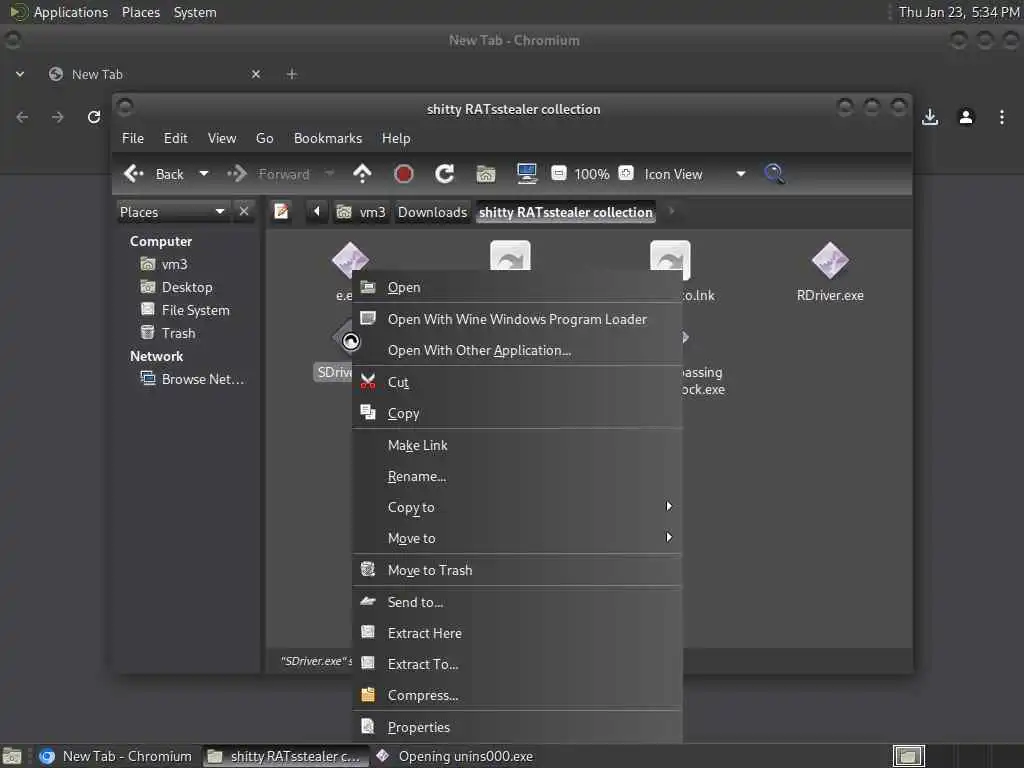The width and height of the screenshot is (1024, 768).
Task: Select Desktop in the Places sidebar
Action: 187,287
